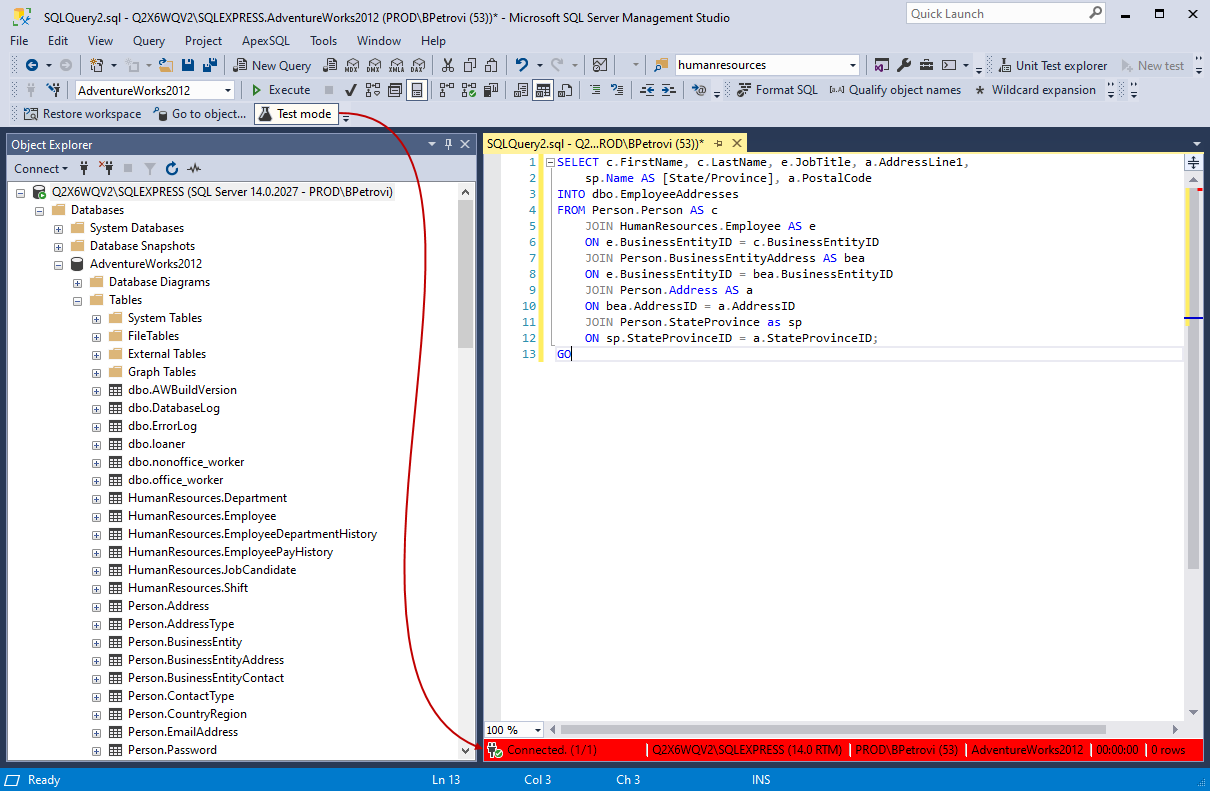Click the Restore workspace button
Image resolution: width=1210 pixels, height=791 pixels.
[x=82, y=114]
